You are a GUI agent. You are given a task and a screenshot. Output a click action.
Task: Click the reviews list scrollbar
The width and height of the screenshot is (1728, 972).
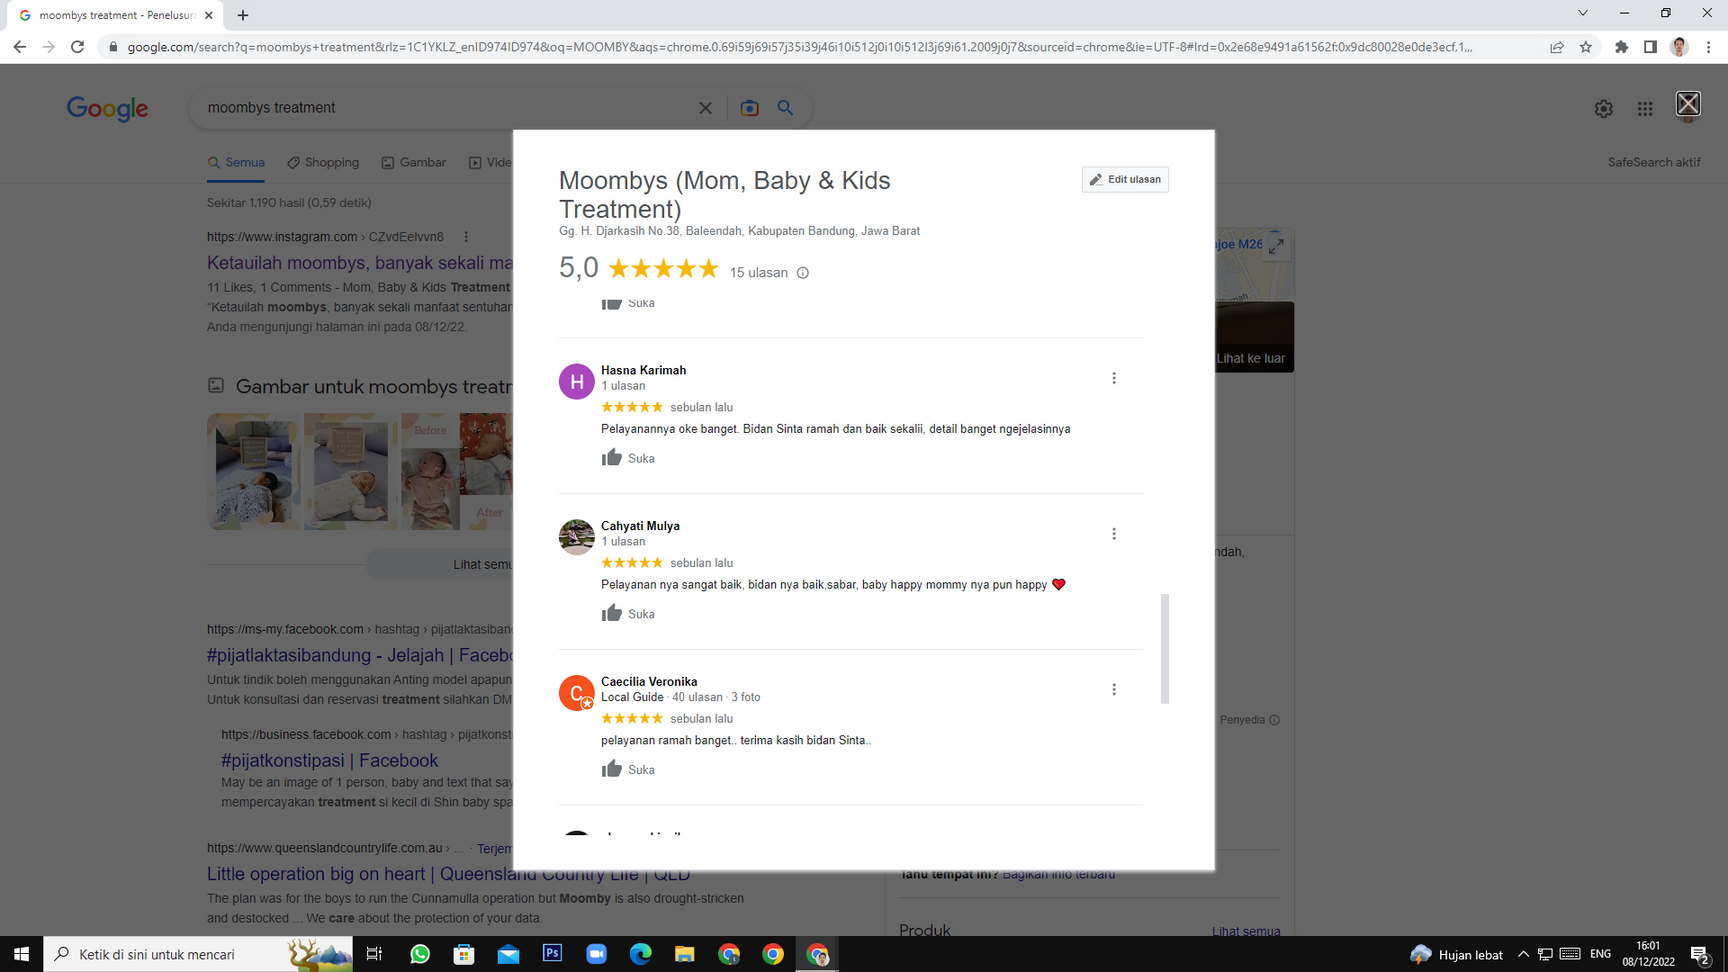(1164, 648)
